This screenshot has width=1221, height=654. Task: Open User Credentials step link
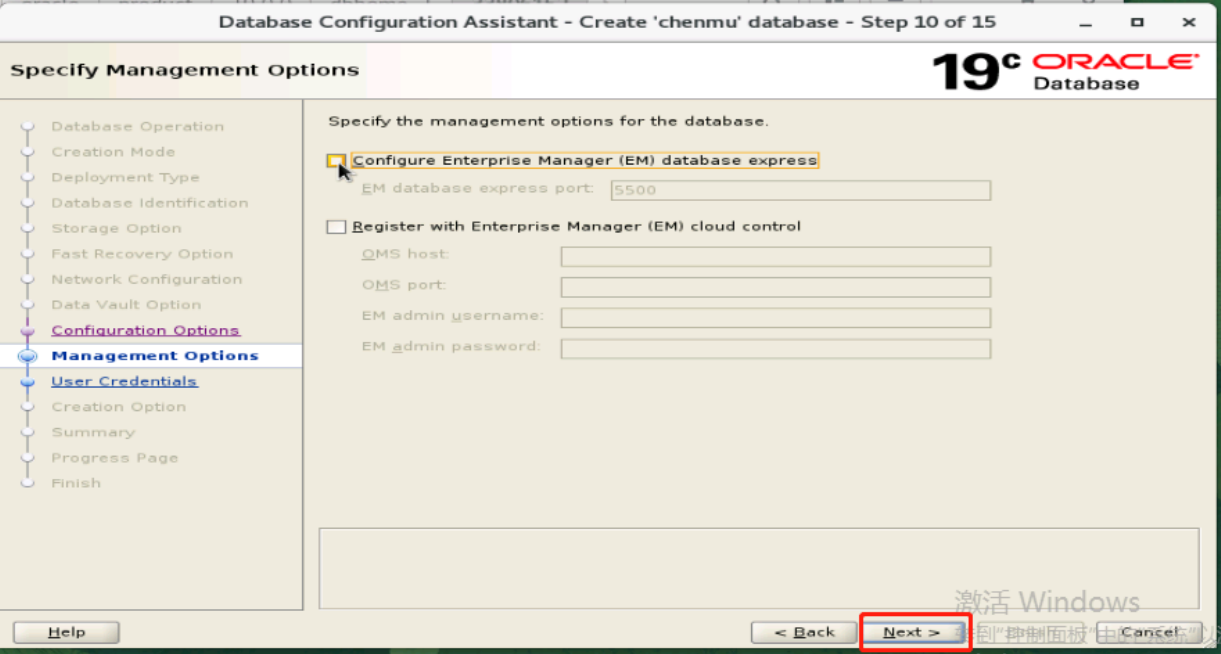coord(124,381)
